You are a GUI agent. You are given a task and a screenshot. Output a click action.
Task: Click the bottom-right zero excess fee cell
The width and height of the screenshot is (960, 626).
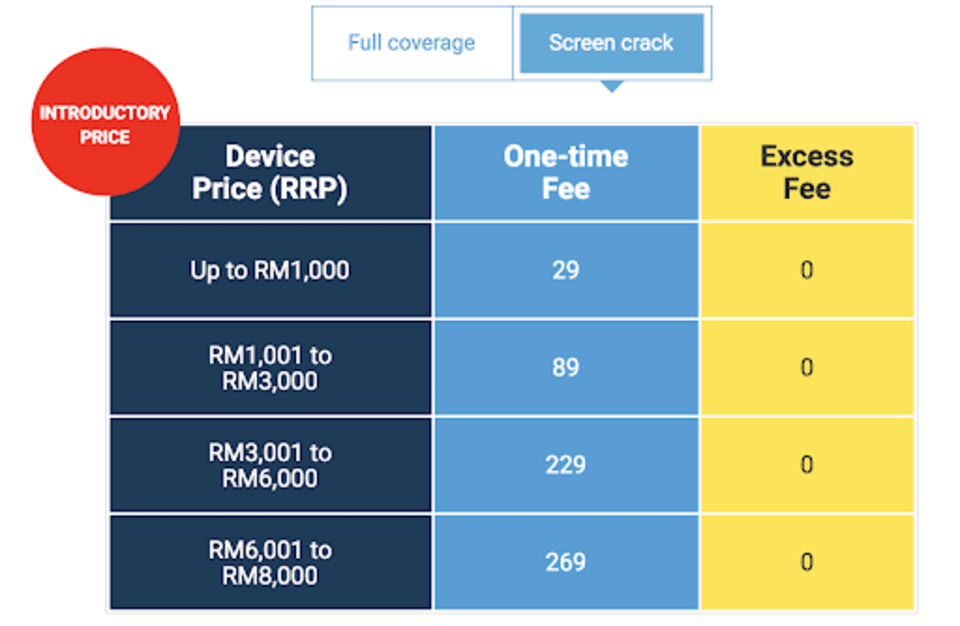point(808,562)
